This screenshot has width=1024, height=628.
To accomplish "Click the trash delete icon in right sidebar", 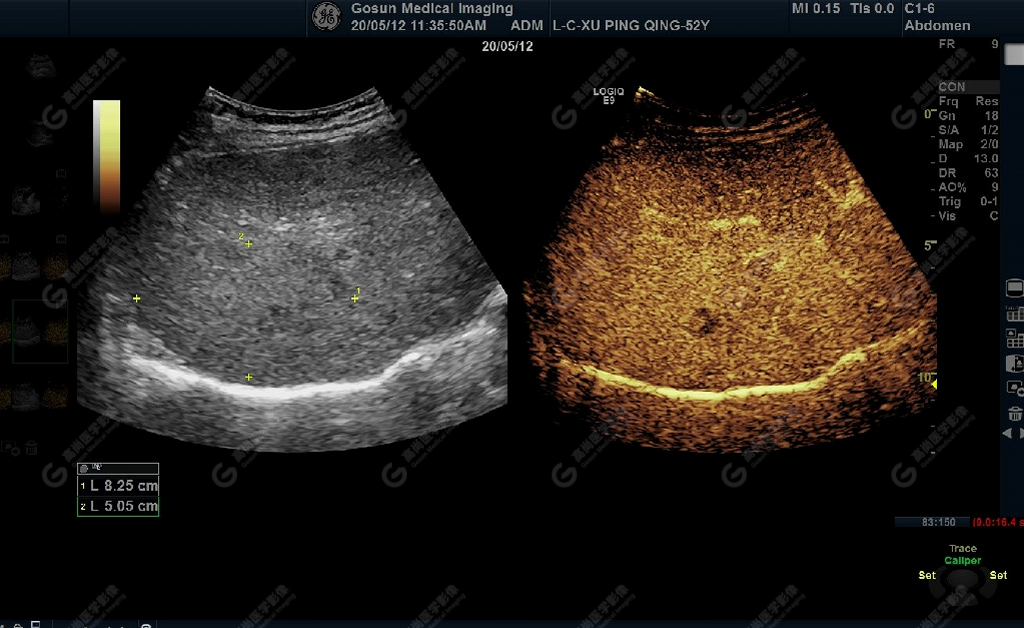I will click(x=1014, y=414).
